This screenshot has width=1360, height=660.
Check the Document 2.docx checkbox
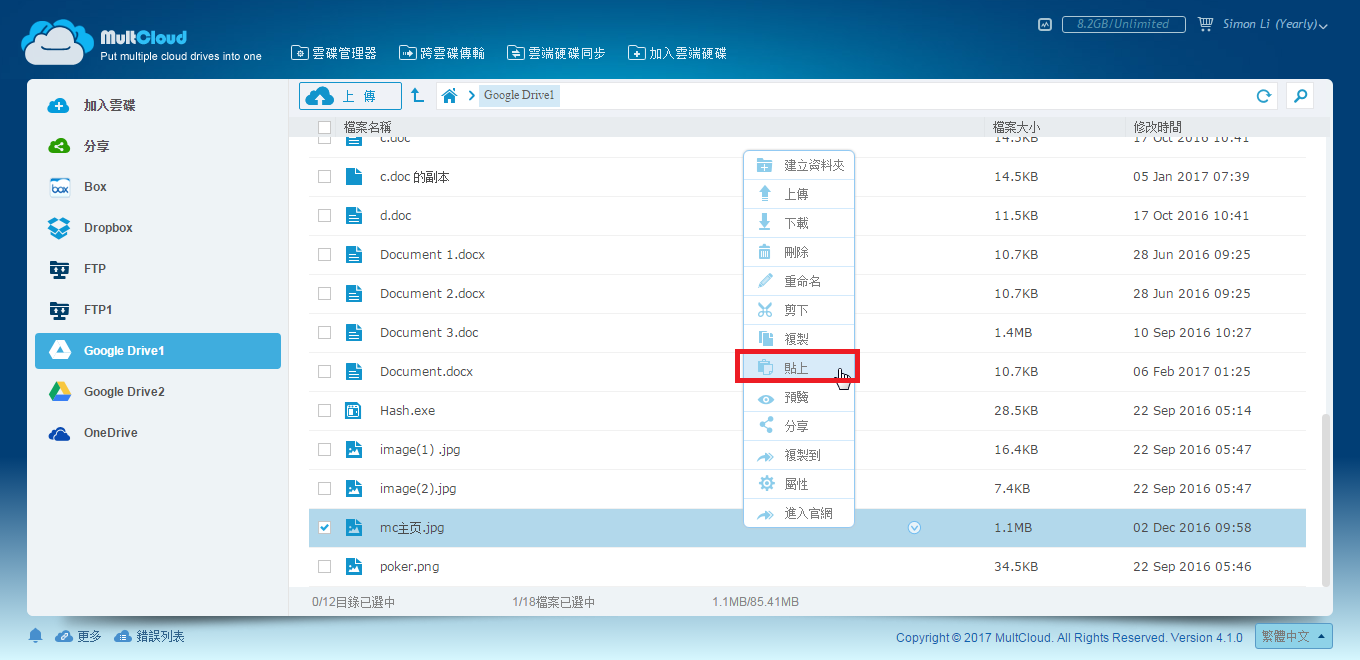pos(324,293)
